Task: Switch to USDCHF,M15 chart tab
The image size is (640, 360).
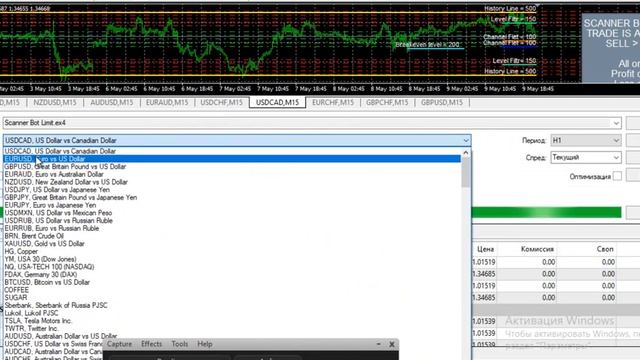Action: [x=221, y=102]
